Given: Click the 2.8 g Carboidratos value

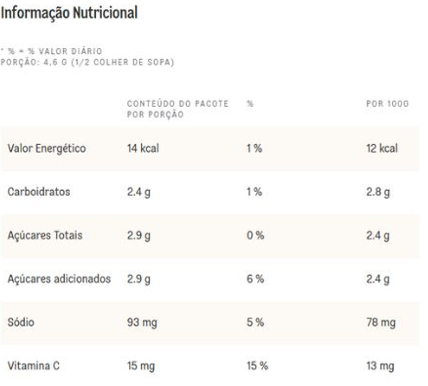Looking at the screenshot, I should coord(378,192).
